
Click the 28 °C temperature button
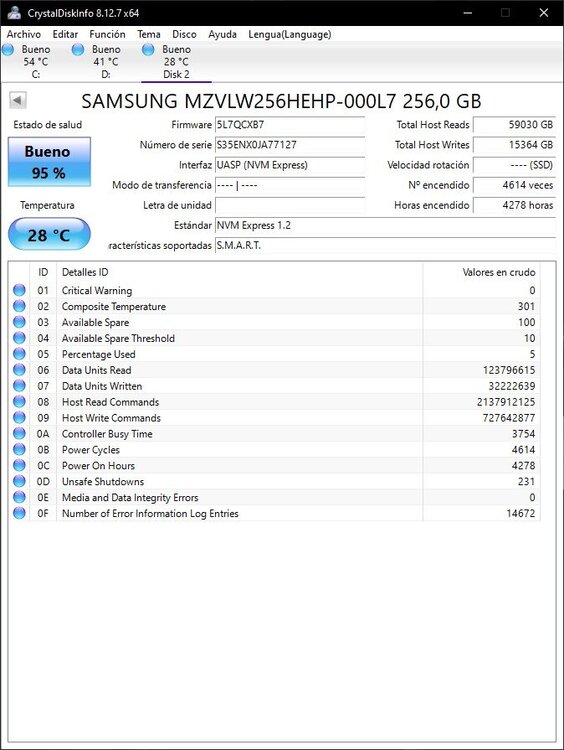pyautogui.click(x=49, y=234)
